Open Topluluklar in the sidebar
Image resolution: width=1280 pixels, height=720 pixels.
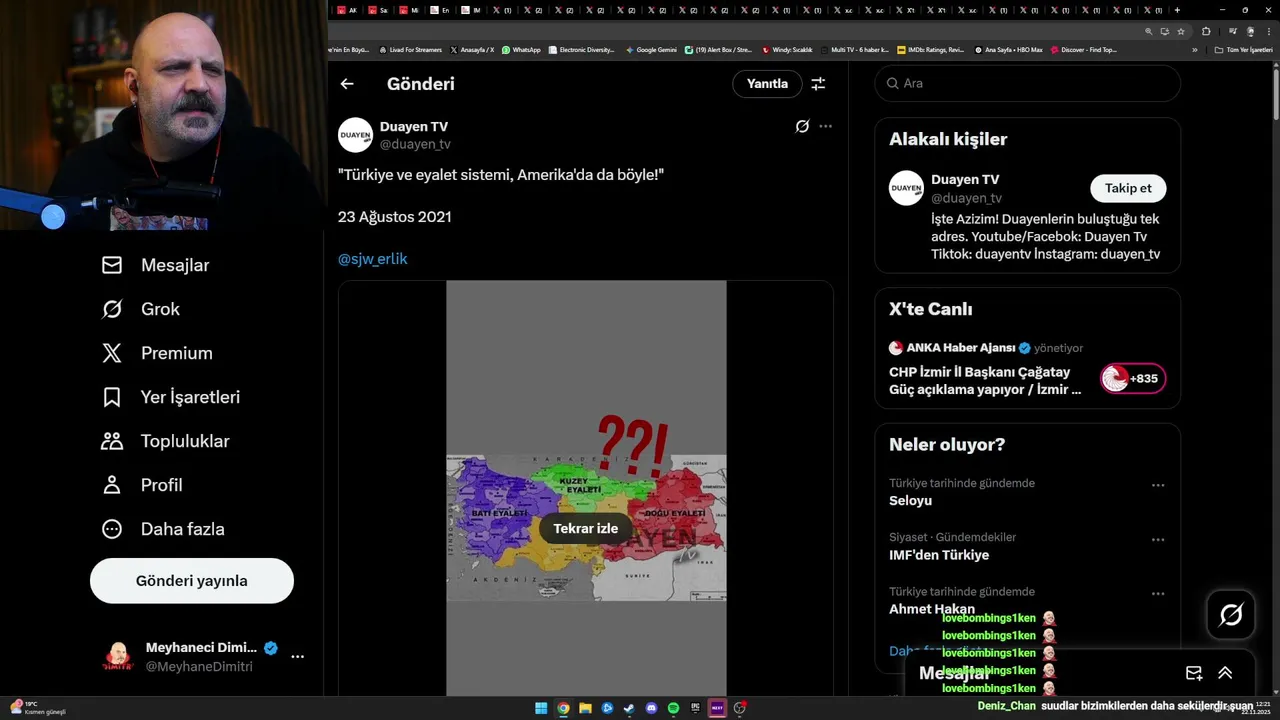click(165, 441)
